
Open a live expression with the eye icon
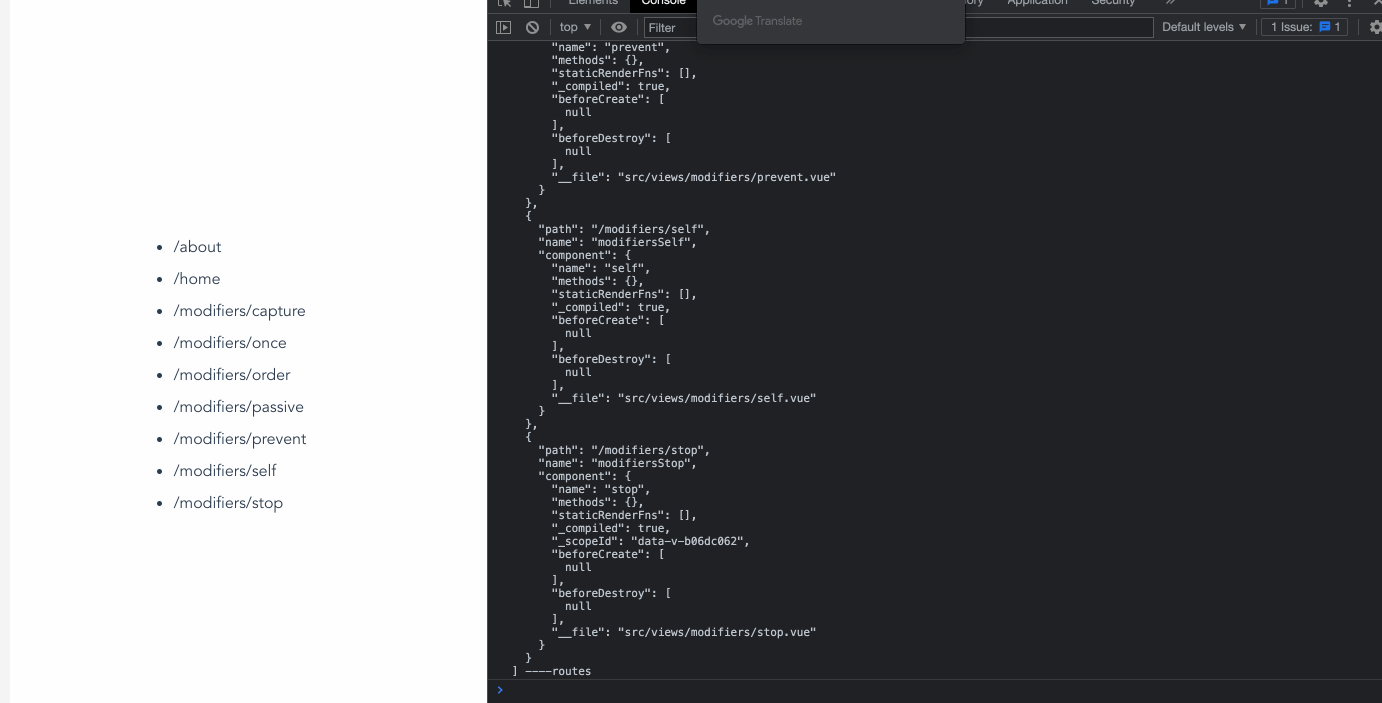tap(619, 27)
